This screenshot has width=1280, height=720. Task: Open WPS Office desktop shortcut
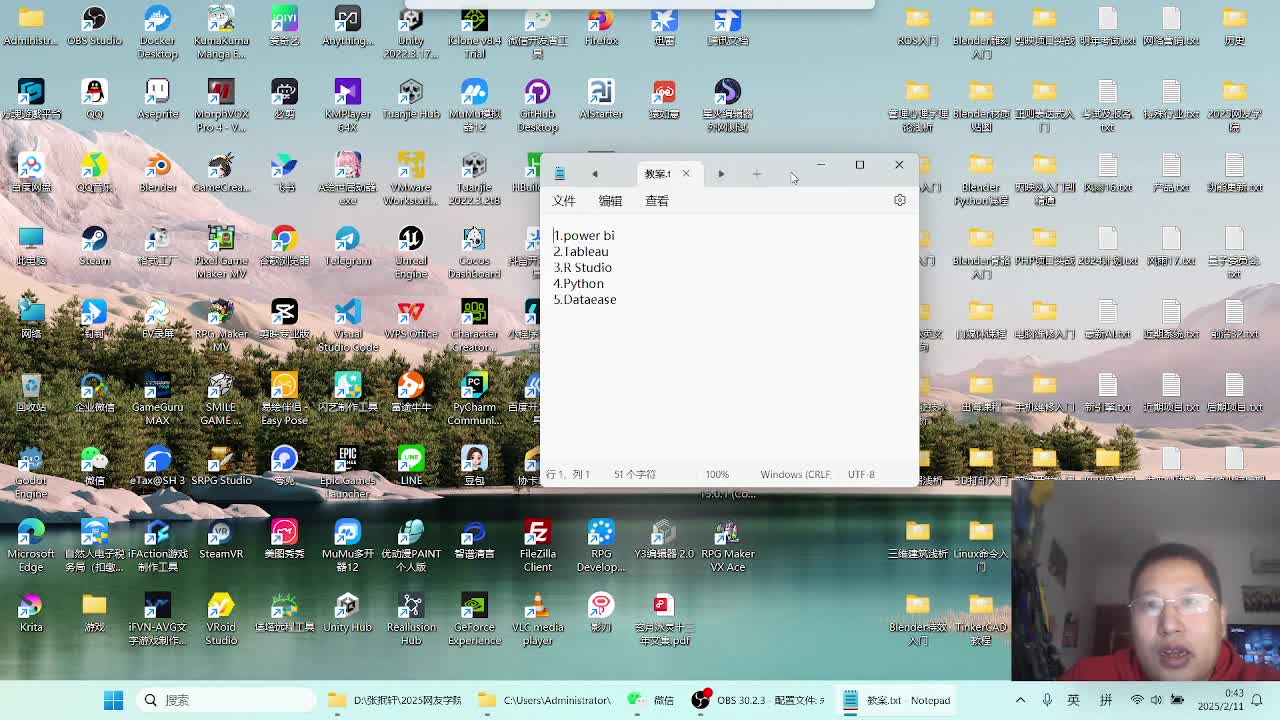point(410,318)
